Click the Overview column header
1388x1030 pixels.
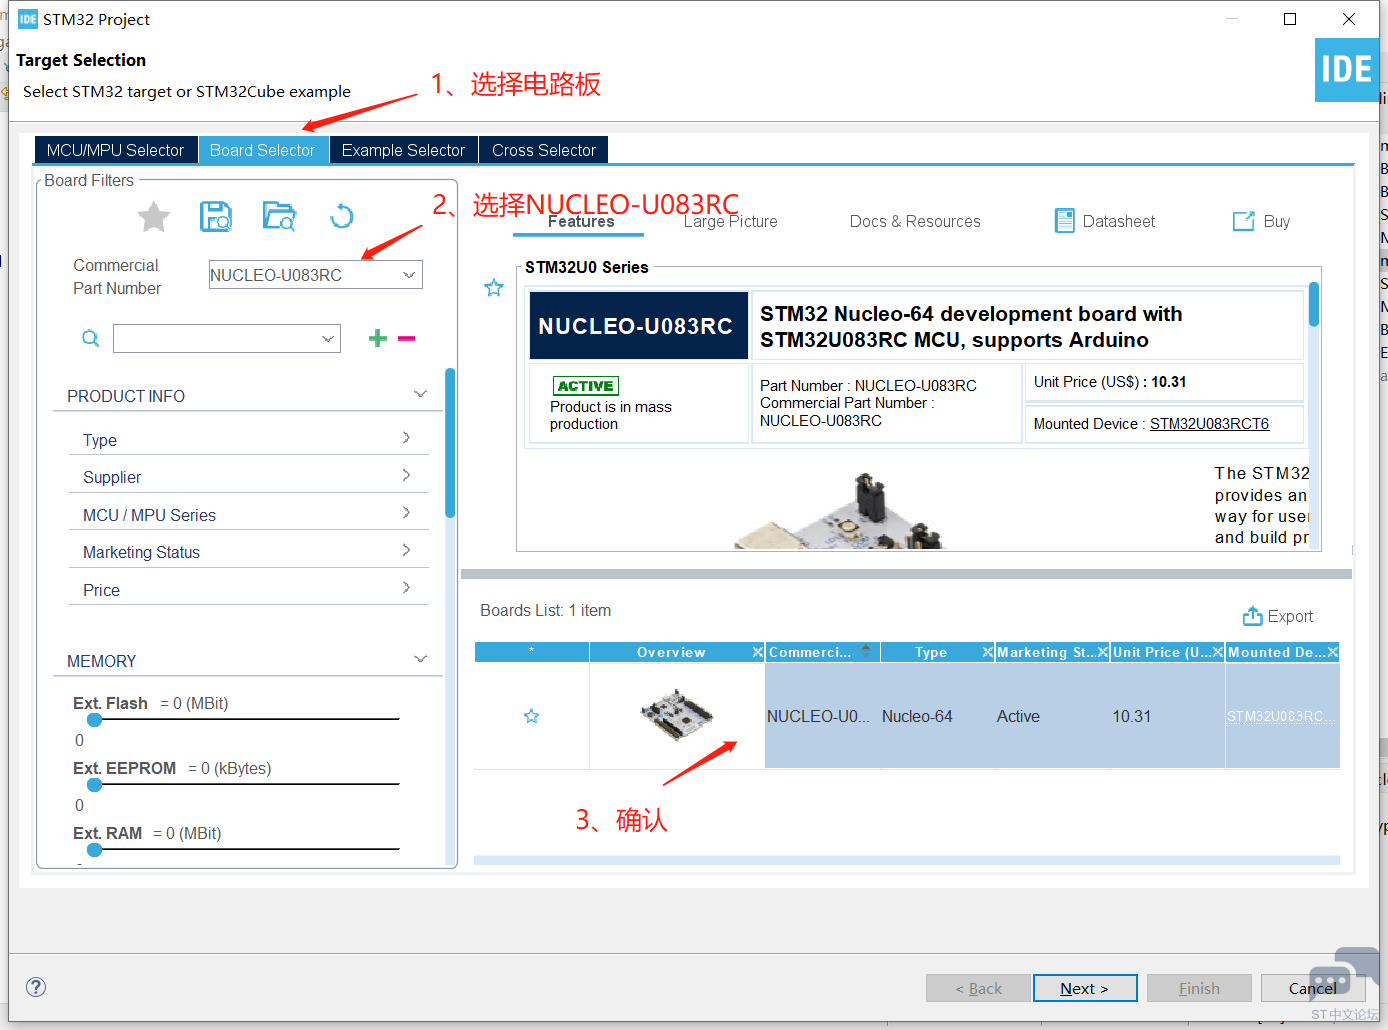coord(671,652)
